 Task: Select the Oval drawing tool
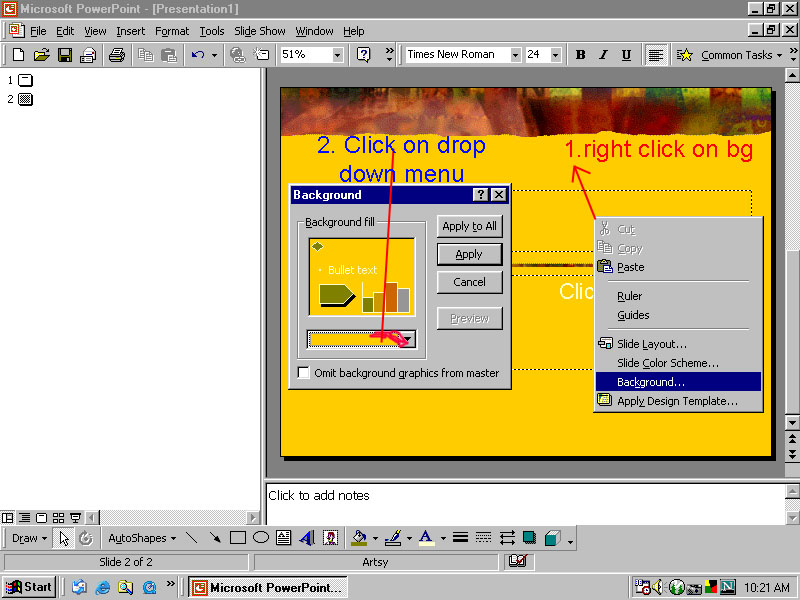261,538
